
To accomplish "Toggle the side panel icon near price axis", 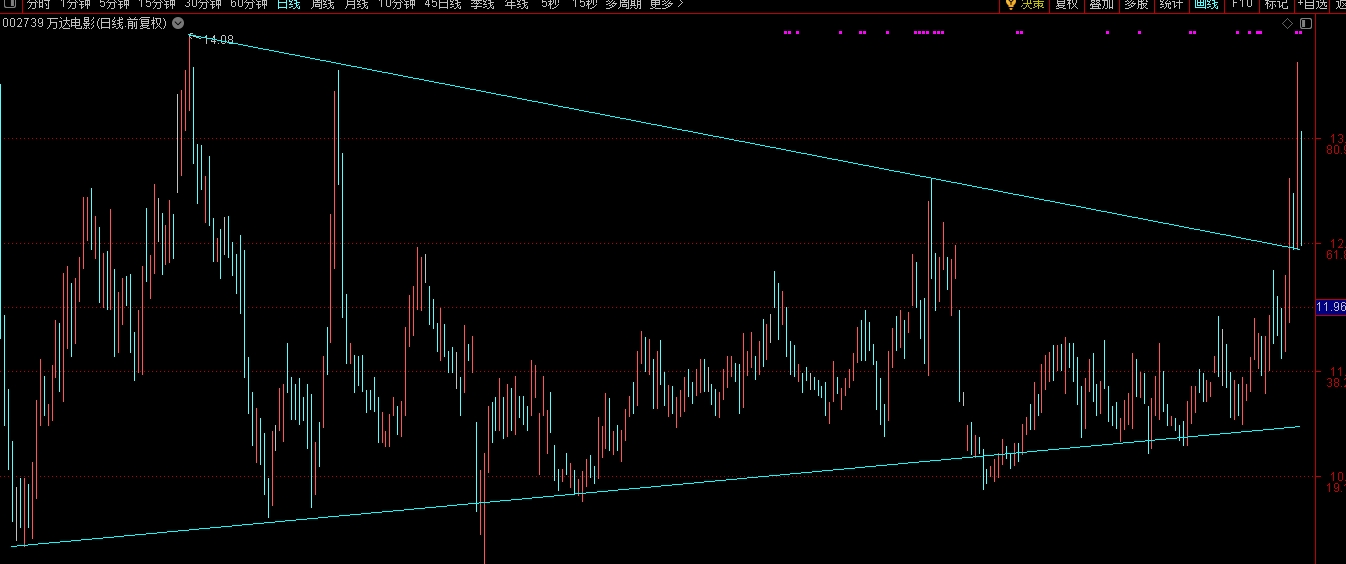I will [1304, 22].
